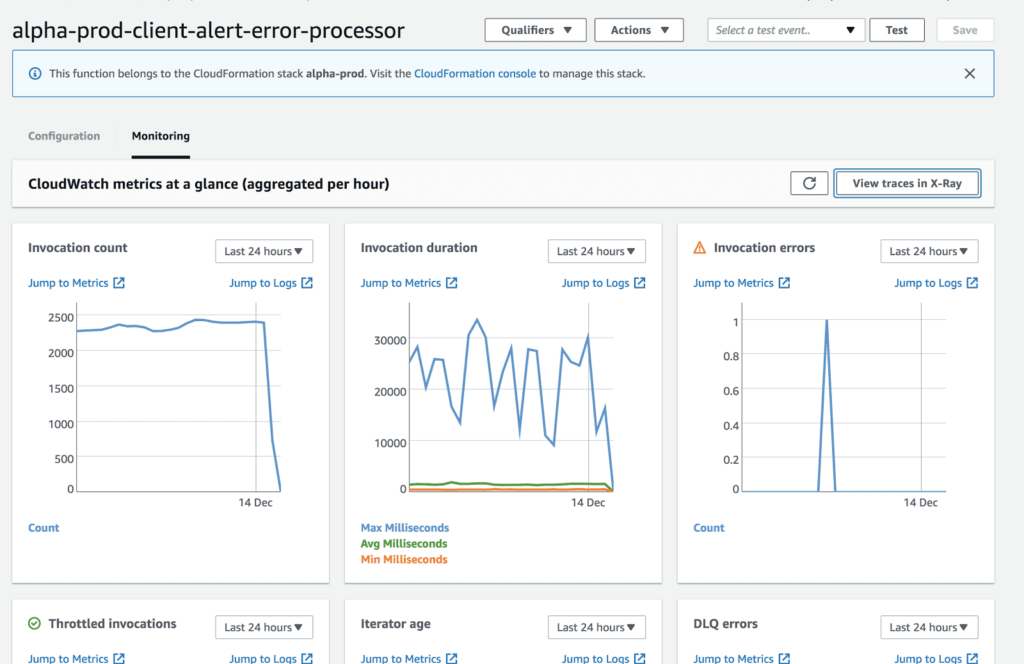Click the Test button
The image size is (1024, 664).
tap(897, 30)
